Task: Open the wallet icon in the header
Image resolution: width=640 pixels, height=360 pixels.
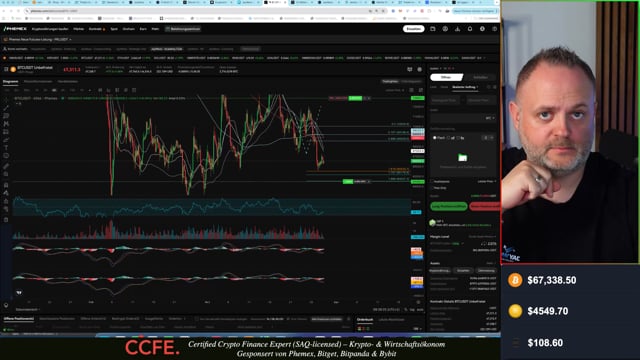Action: (433, 29)
